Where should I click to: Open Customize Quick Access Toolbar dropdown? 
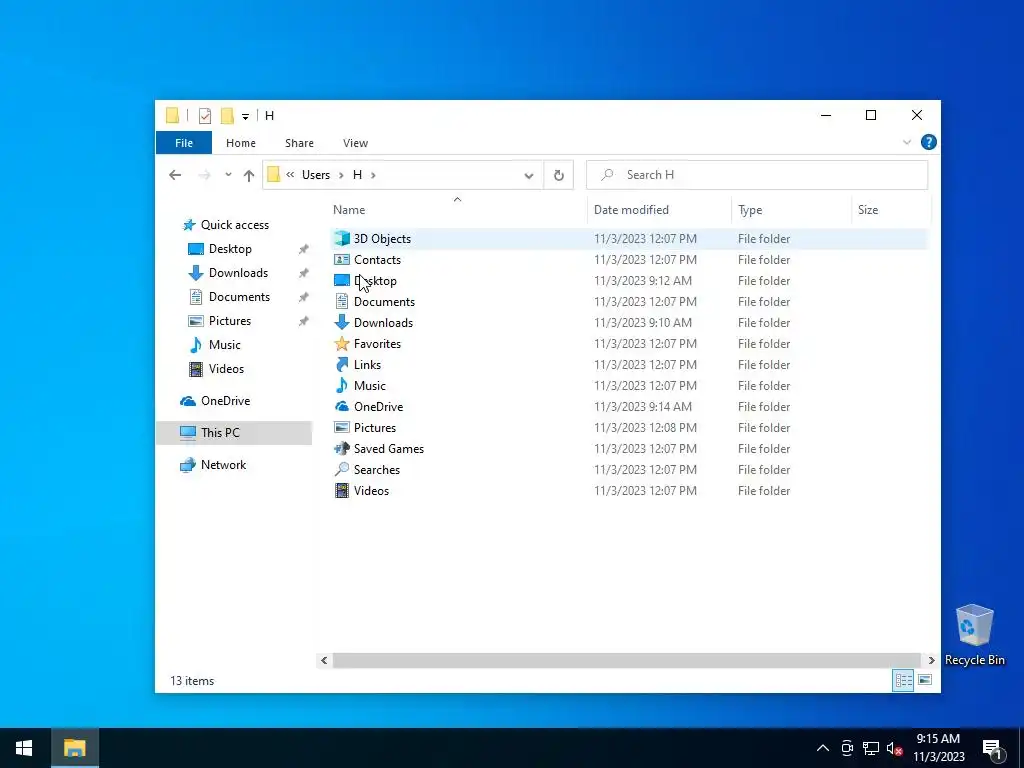pos(245,116)
